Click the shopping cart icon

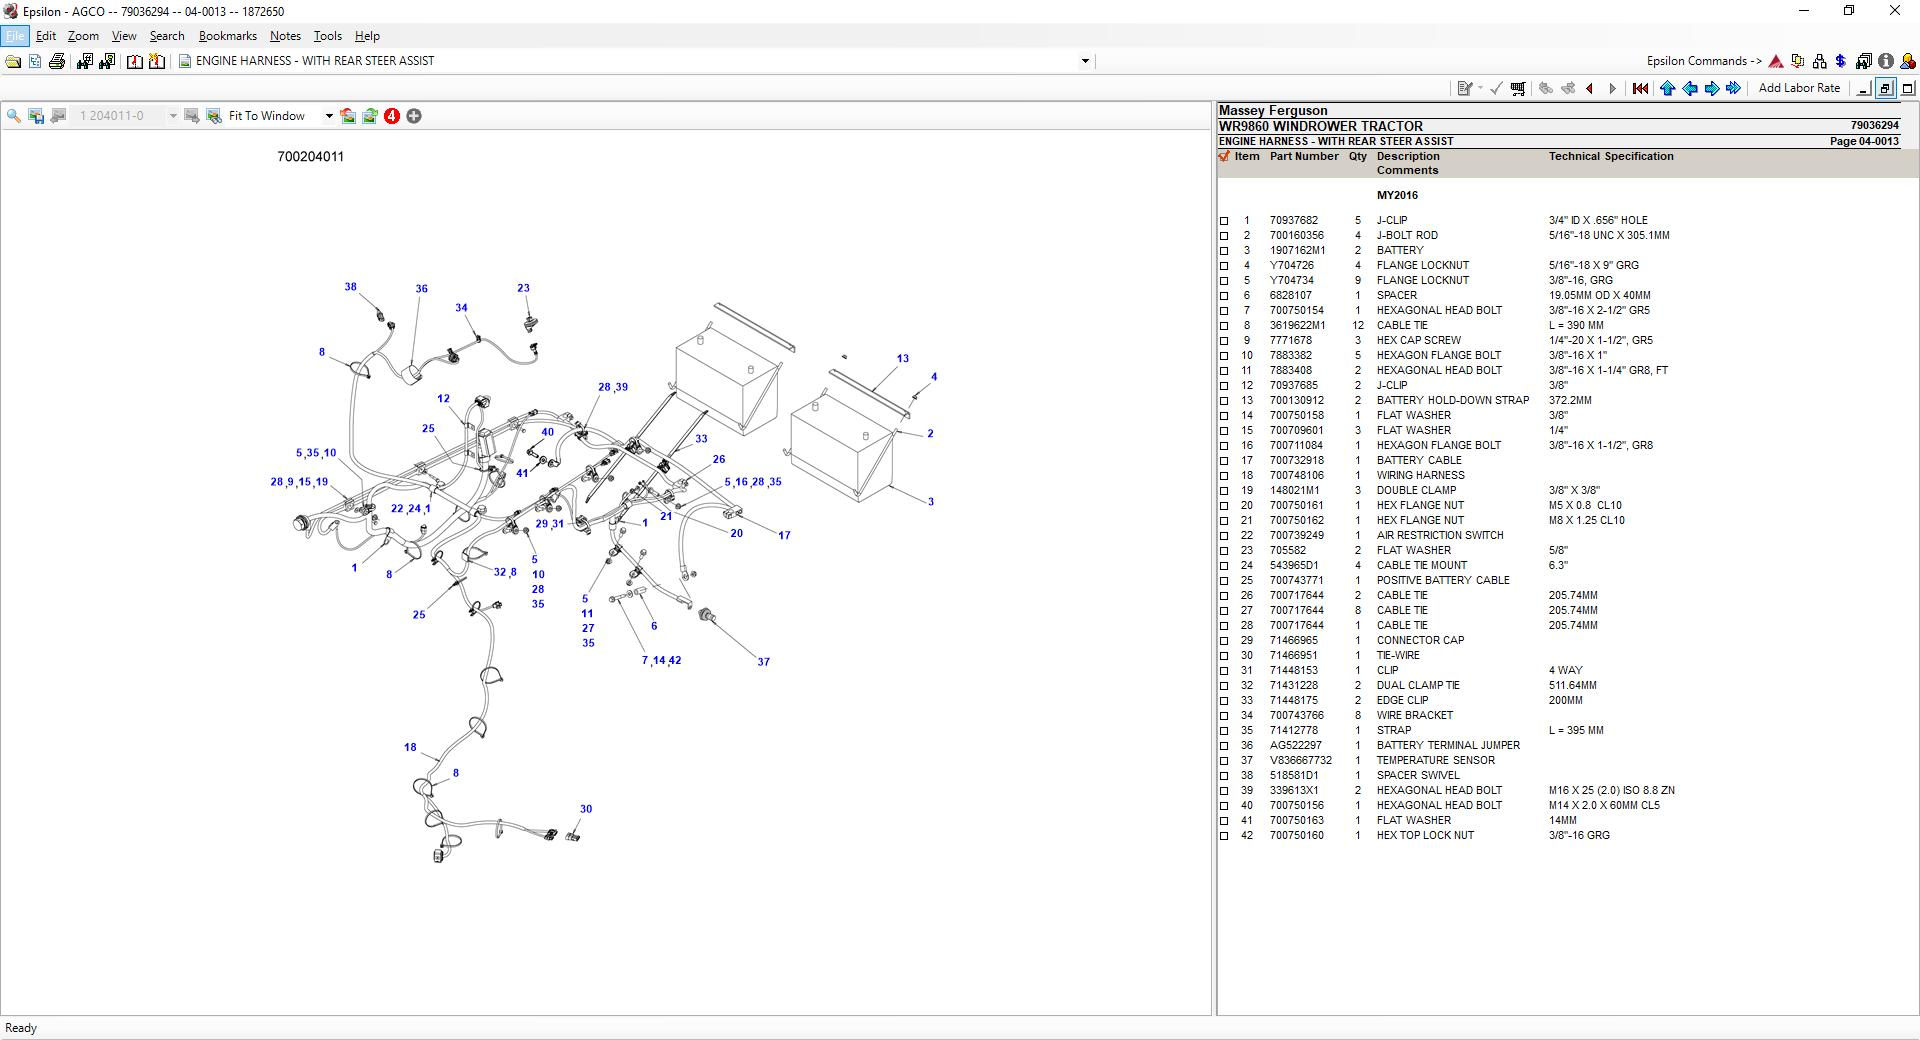pos(1518,89)
